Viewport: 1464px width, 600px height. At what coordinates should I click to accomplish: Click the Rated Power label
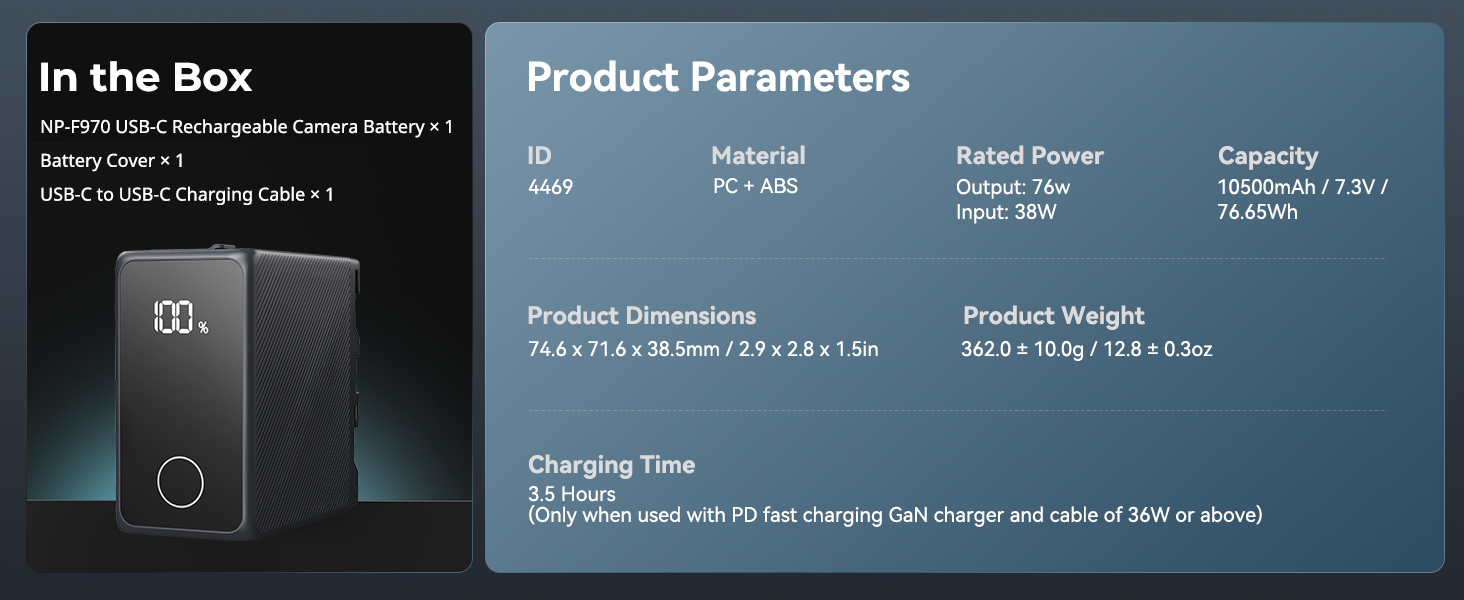tap(1029, 156)
